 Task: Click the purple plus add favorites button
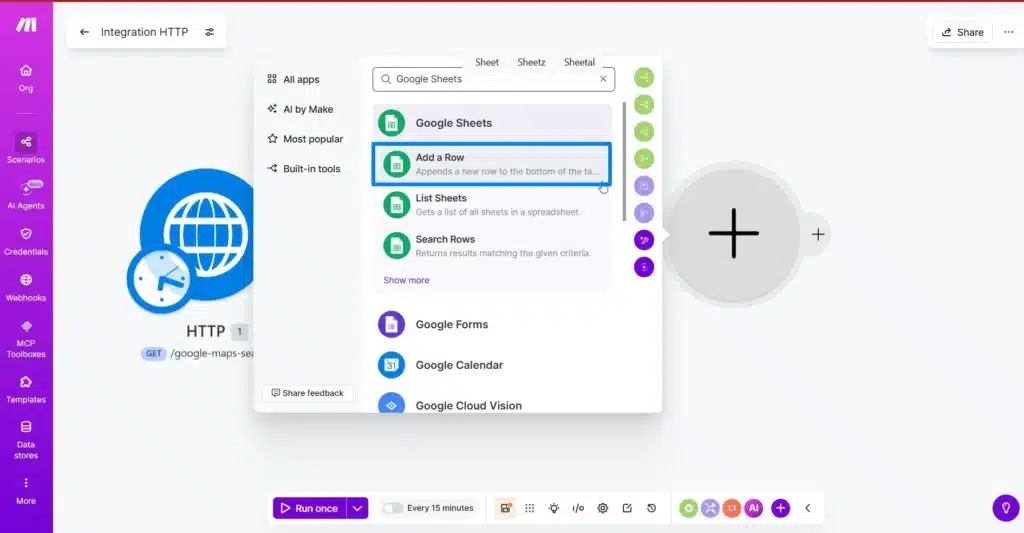pyautogui.click(x=780, y=508)
